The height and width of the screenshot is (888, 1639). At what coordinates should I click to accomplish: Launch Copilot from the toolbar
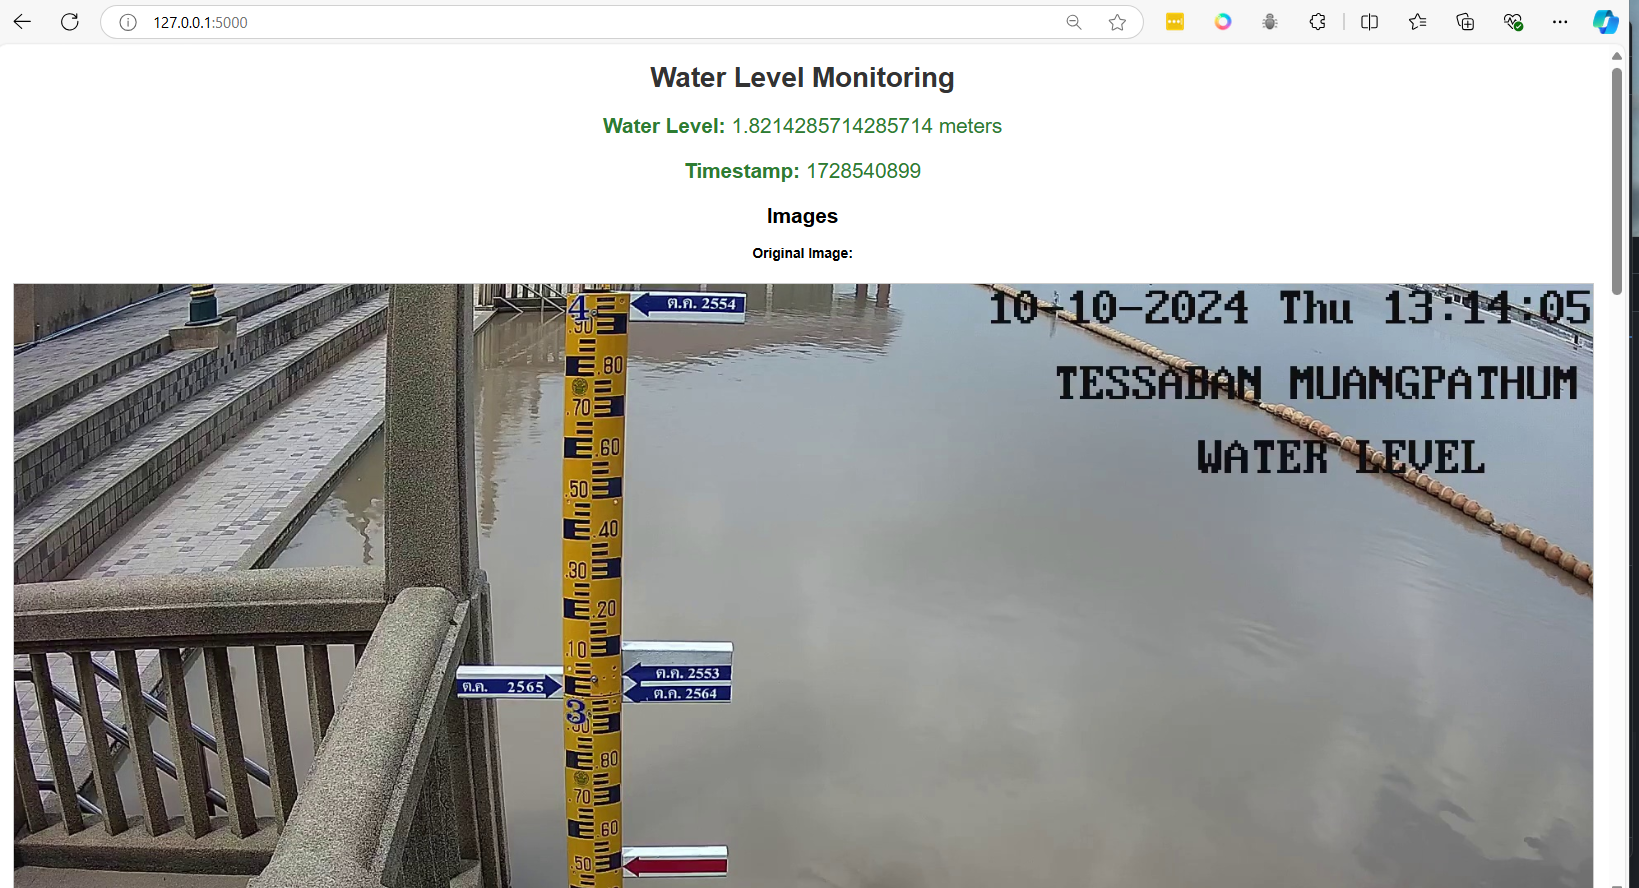click(x=1606, y=22)
